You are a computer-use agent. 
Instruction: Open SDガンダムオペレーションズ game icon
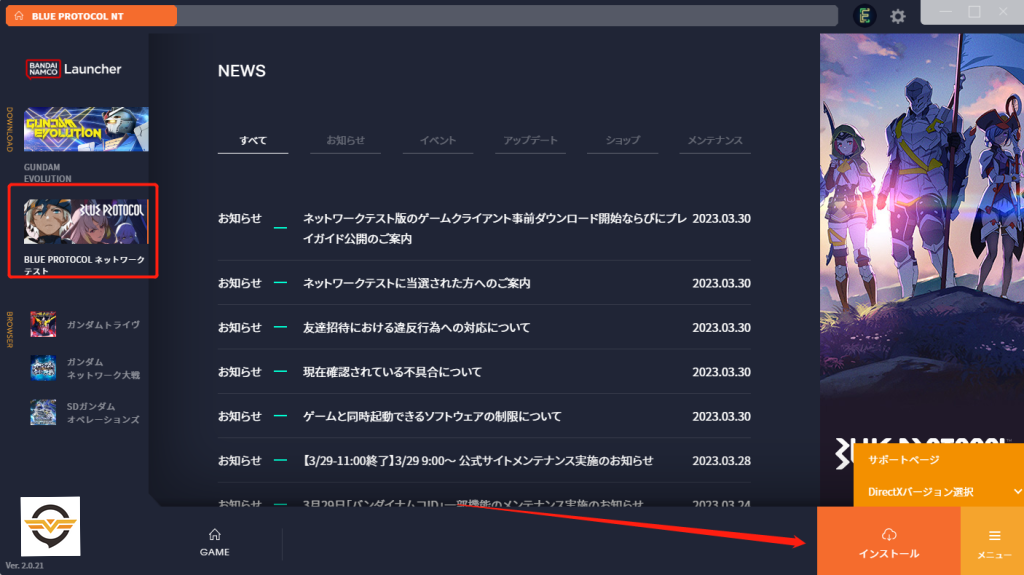tap(43, 412)
